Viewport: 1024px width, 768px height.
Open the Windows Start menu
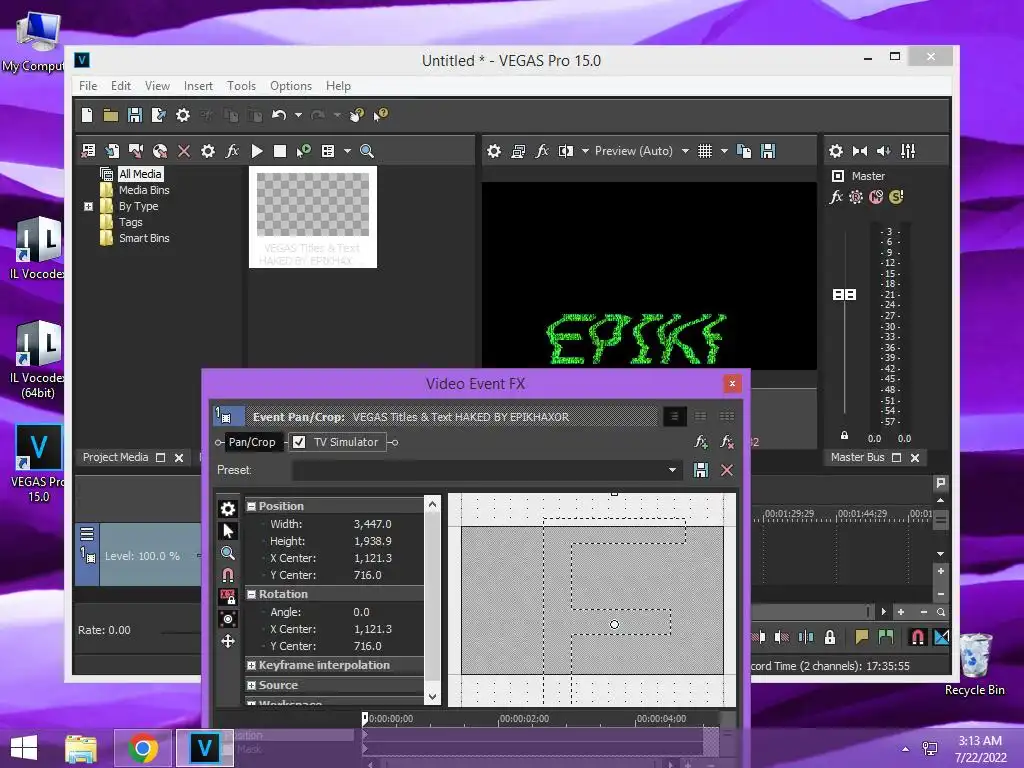tap(24, 748)
